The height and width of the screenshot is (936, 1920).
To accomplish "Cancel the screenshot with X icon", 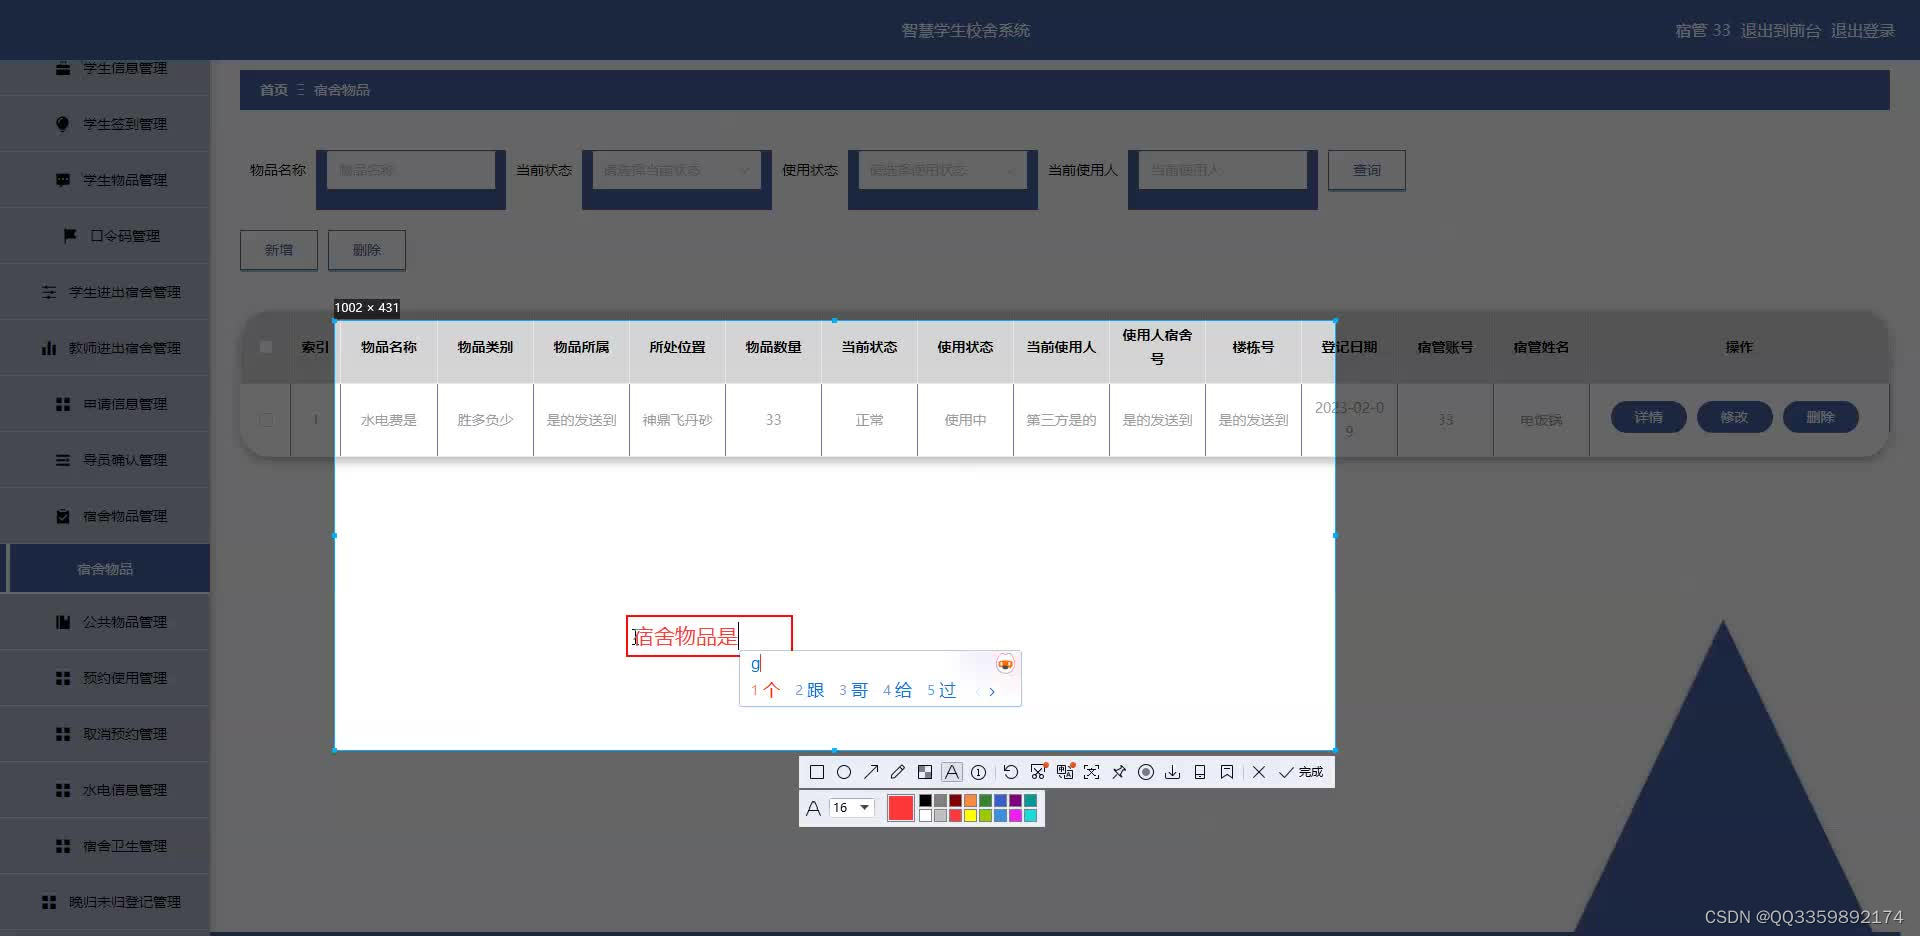I will [1259, 772].
